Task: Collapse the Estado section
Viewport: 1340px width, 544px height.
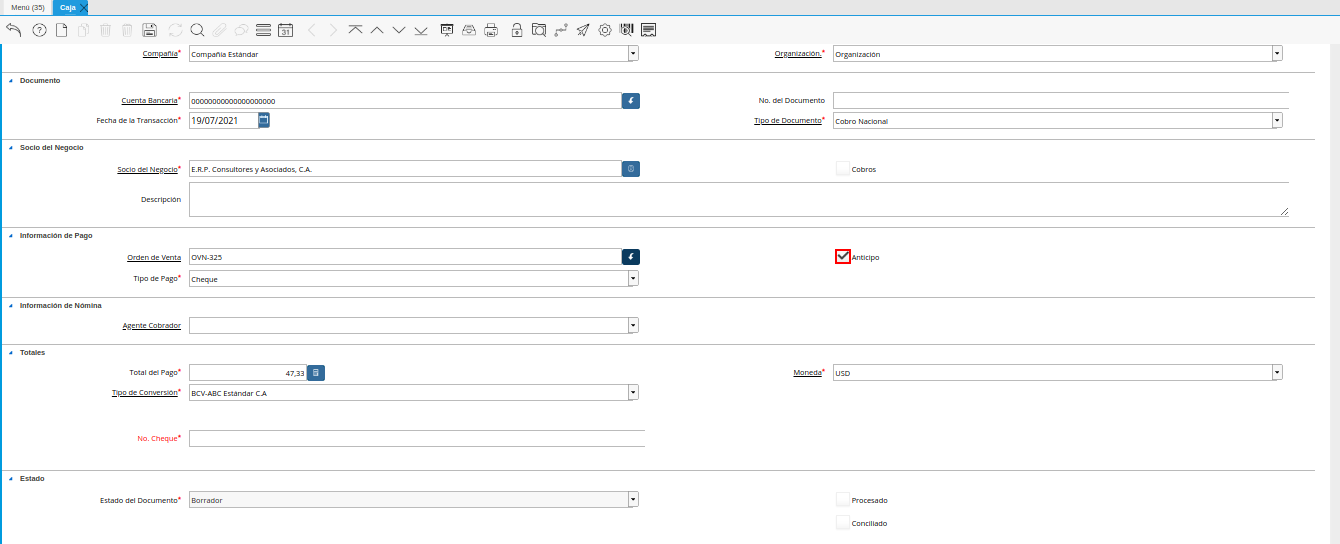Action: coord(11,478)
